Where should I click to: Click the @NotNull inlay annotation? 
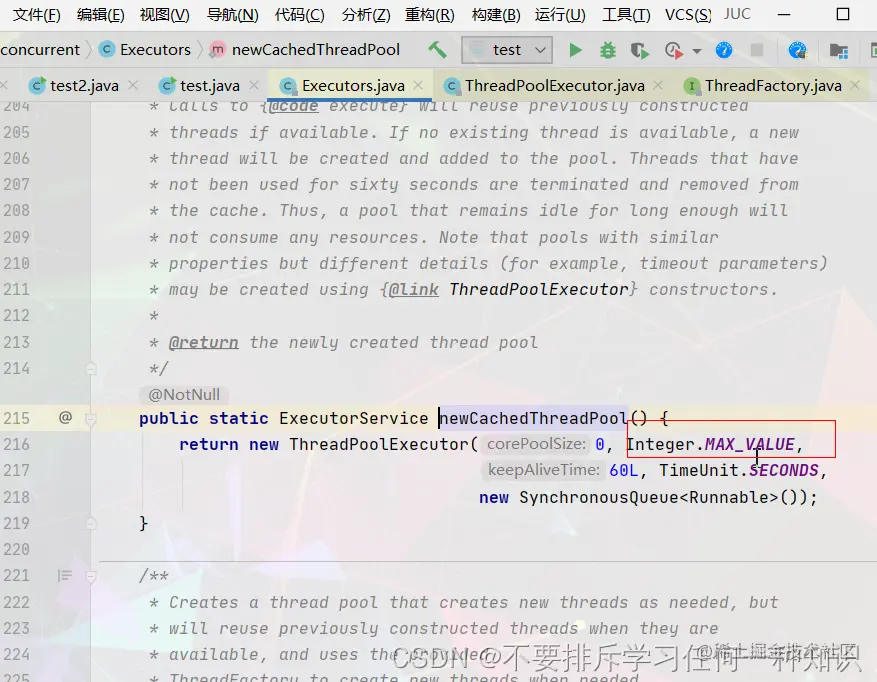click(183, 394)
